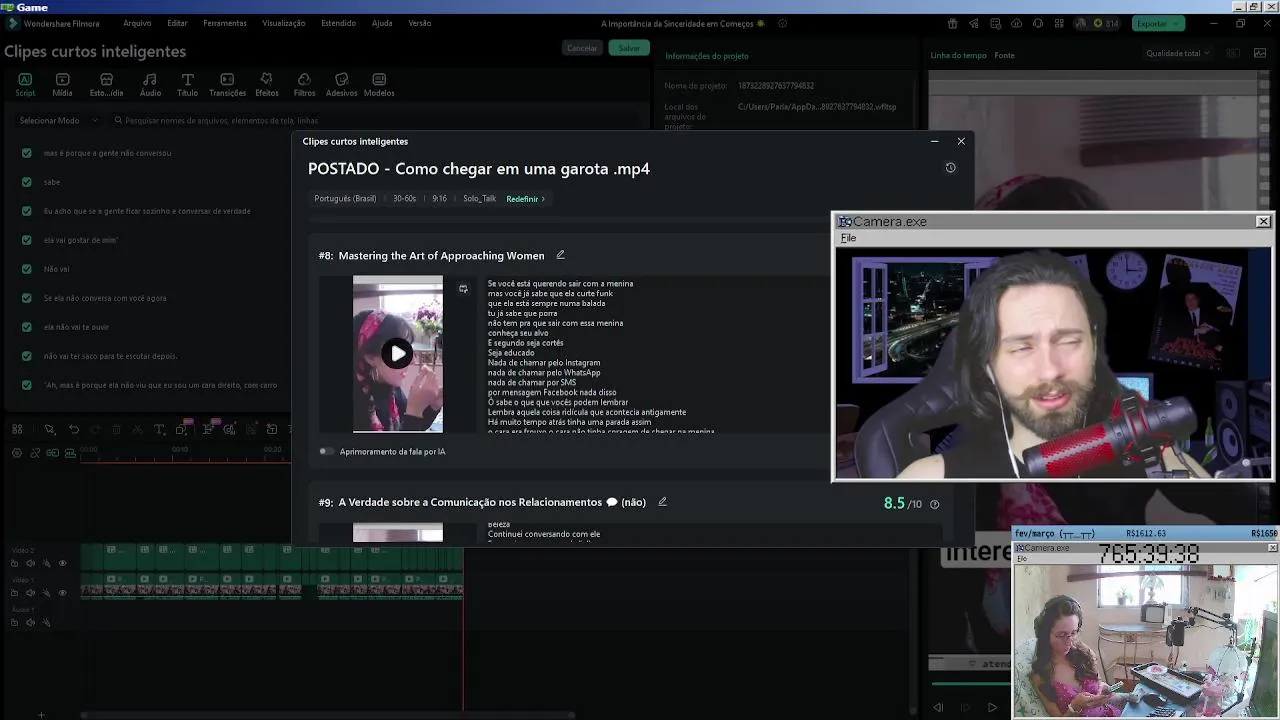Open the Título panel
The height and width of the screenshot is (720, 1280).
click(187, 85)
